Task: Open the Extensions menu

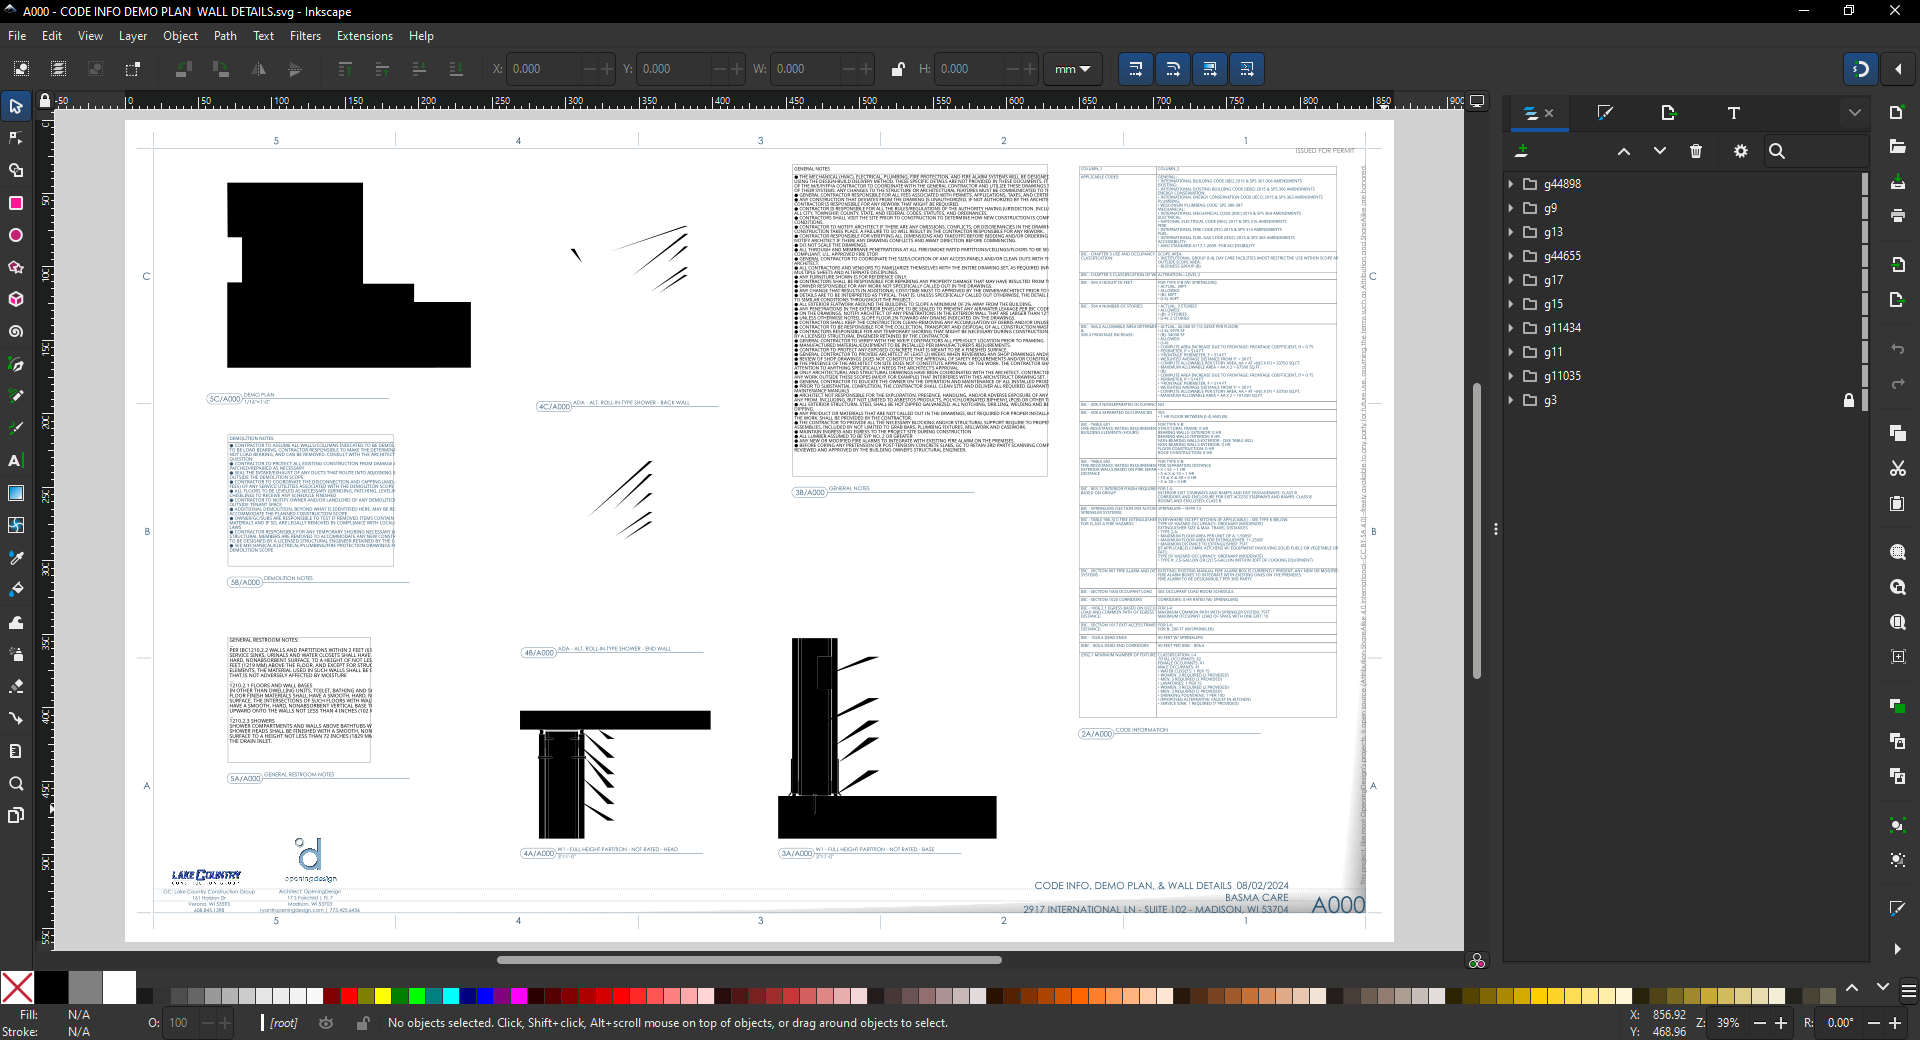Action: click(x=364, y=36)
